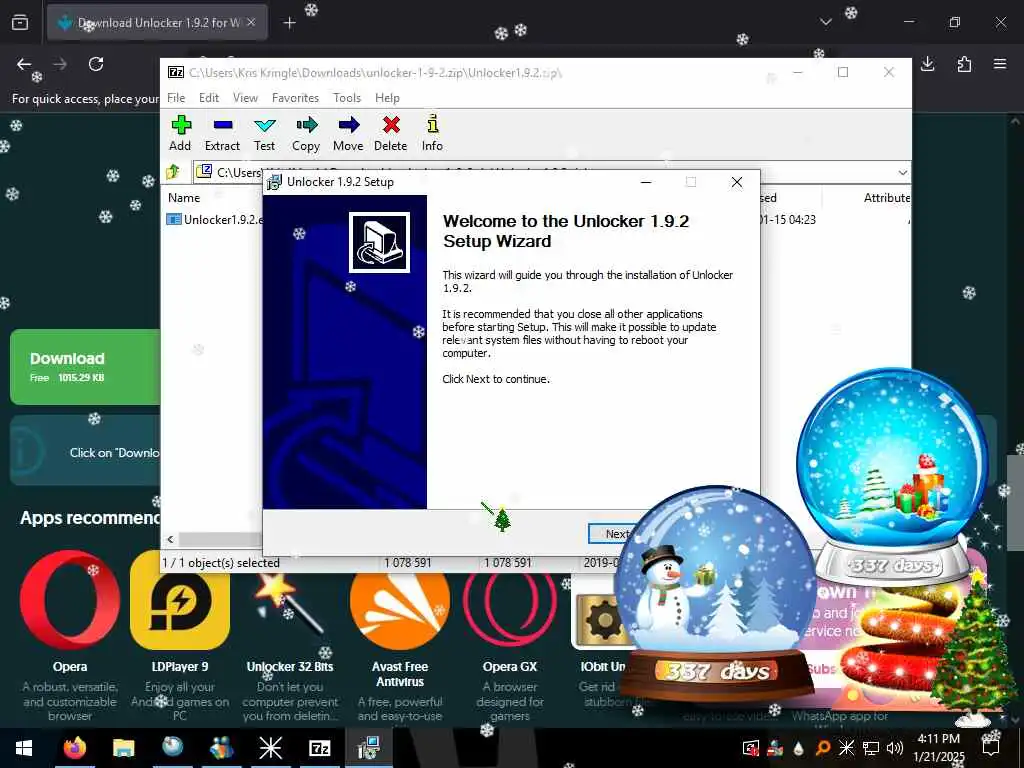The image size is (1024, 768).
Task: Click the Info icon in 7-Zip toolbar
Action: [x=432, y=124]
